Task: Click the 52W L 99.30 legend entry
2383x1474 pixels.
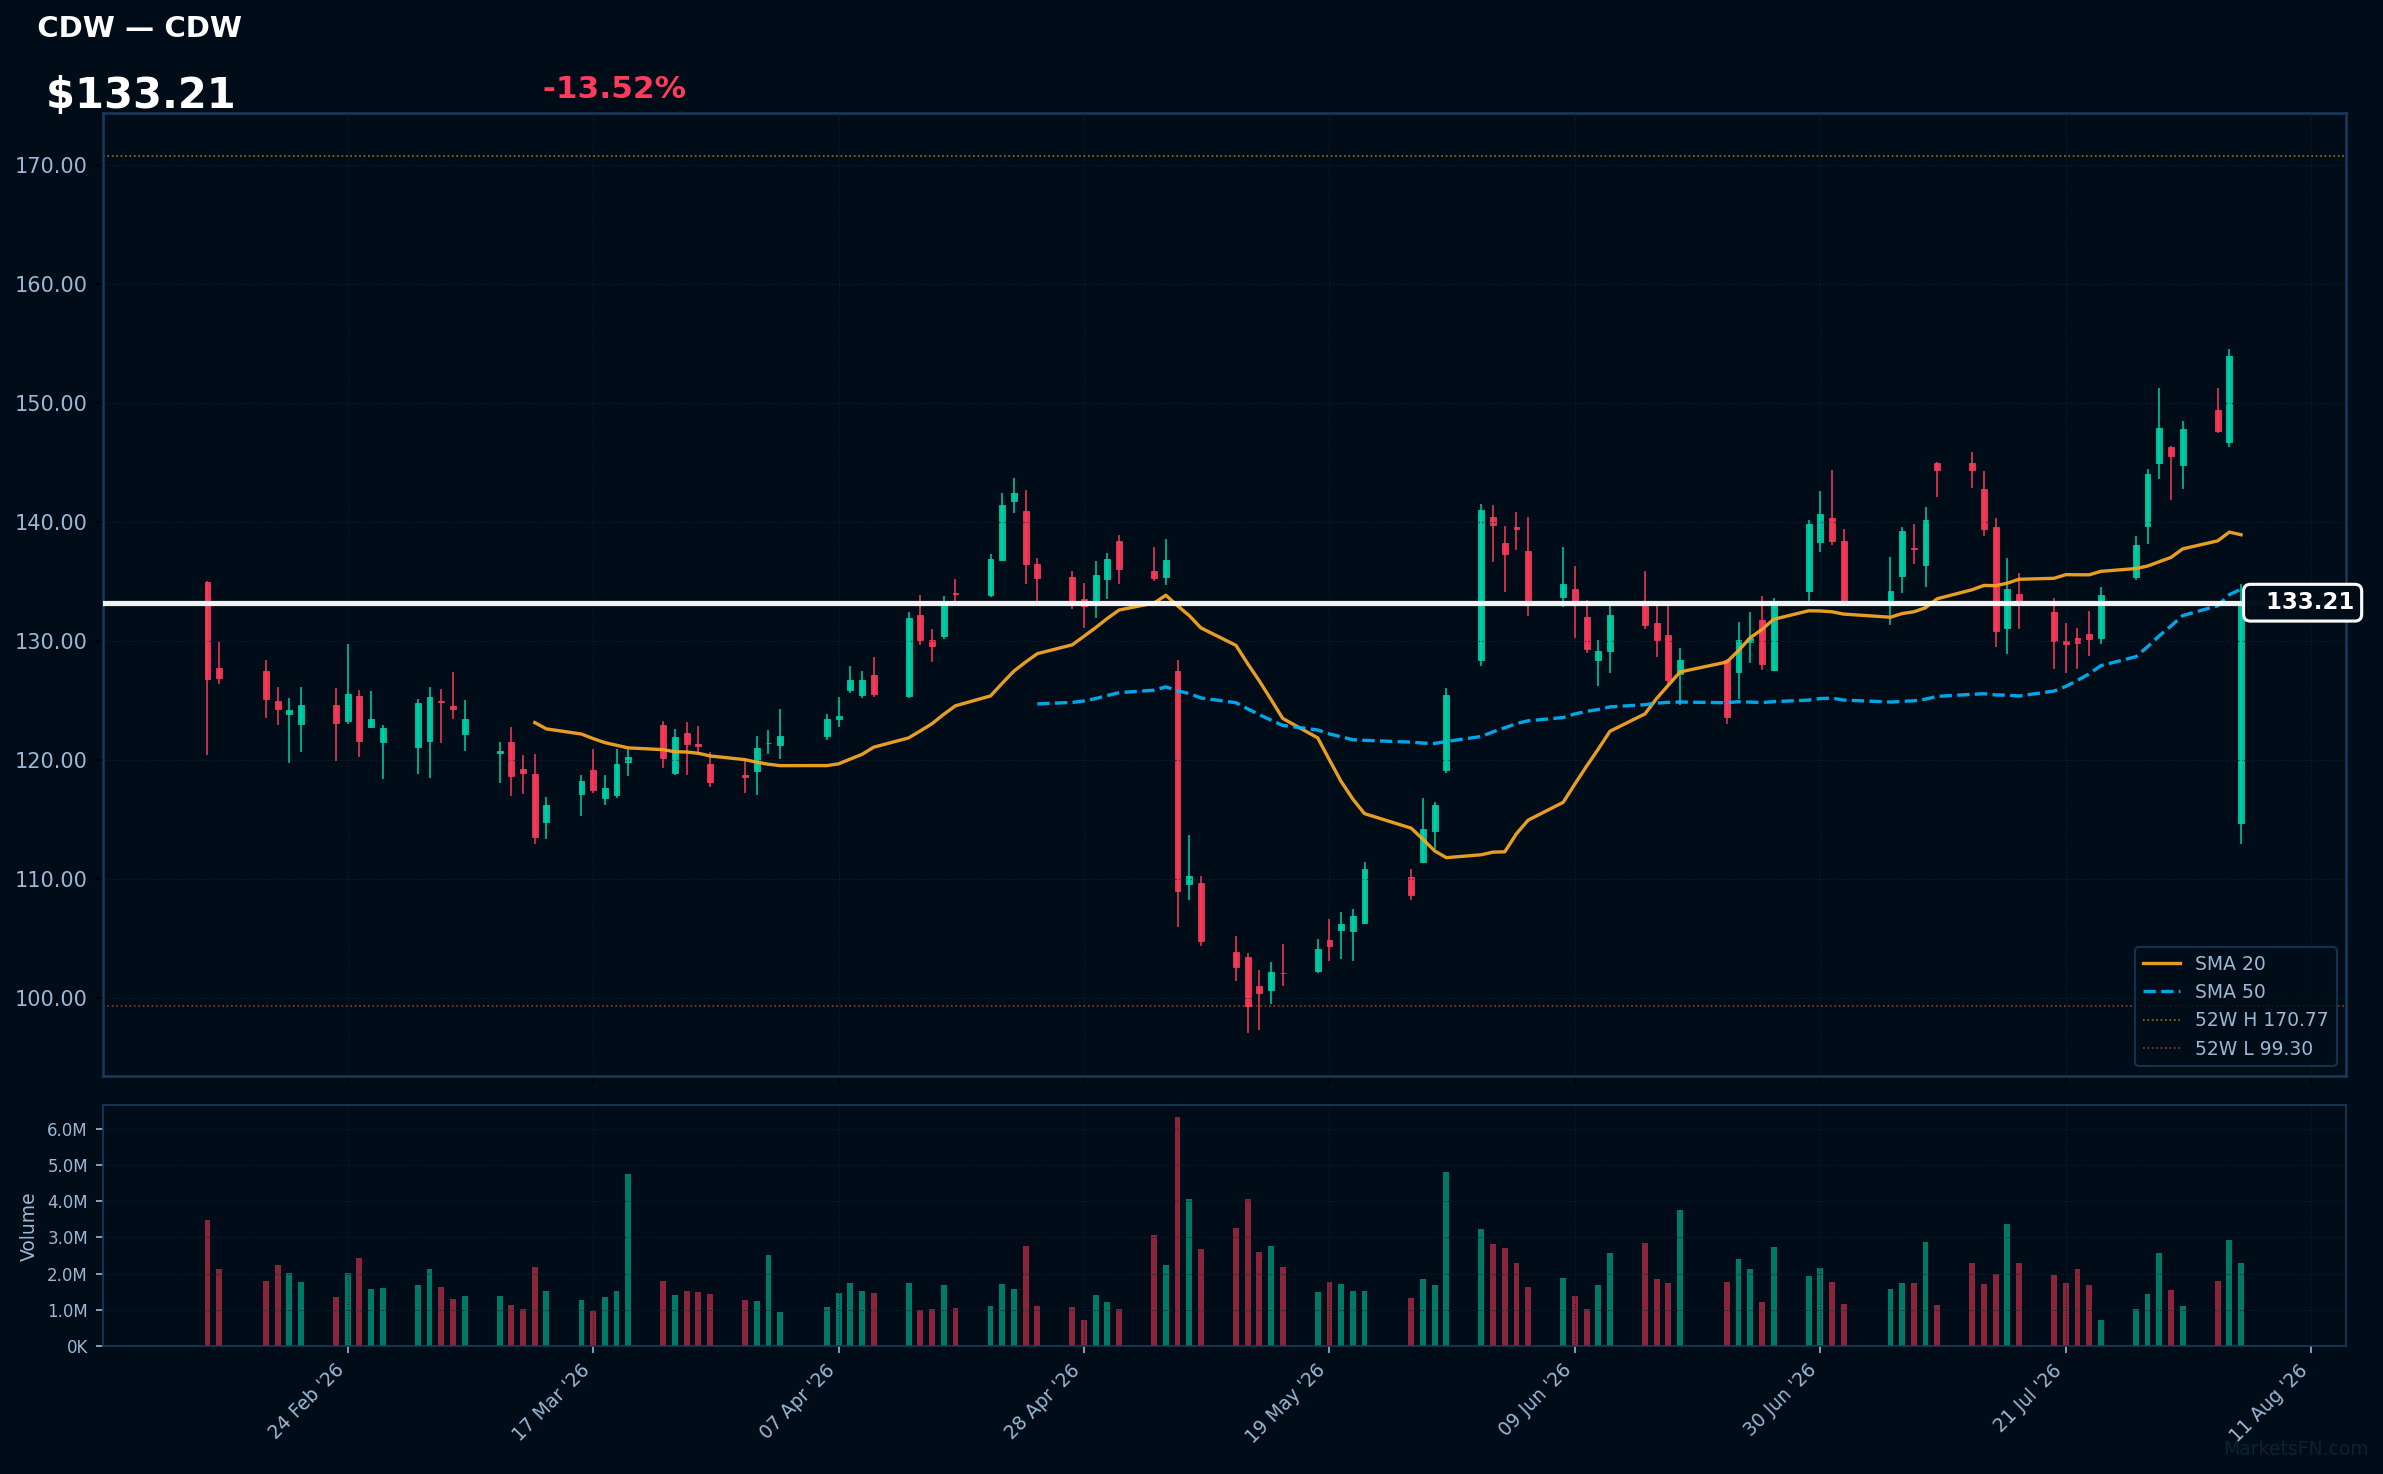Action: 2227,1048
